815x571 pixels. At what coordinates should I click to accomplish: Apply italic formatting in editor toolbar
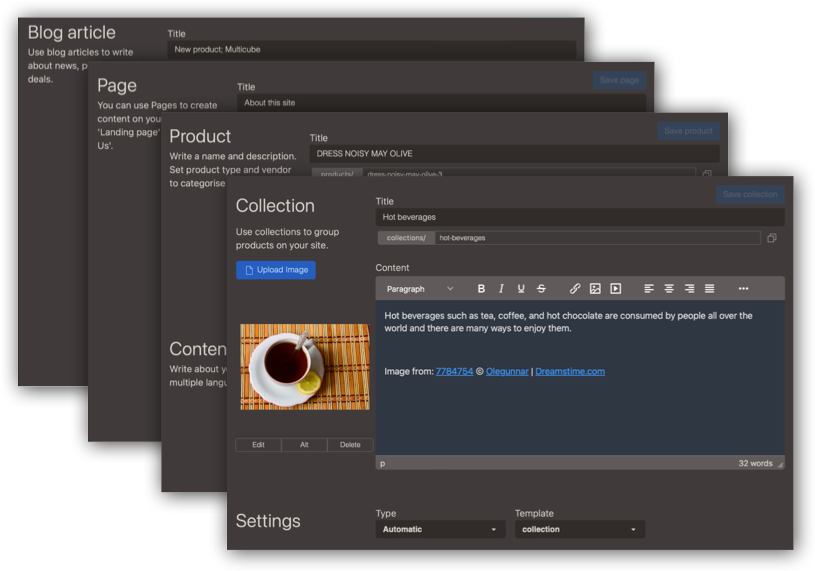click(x=501, y=289)
